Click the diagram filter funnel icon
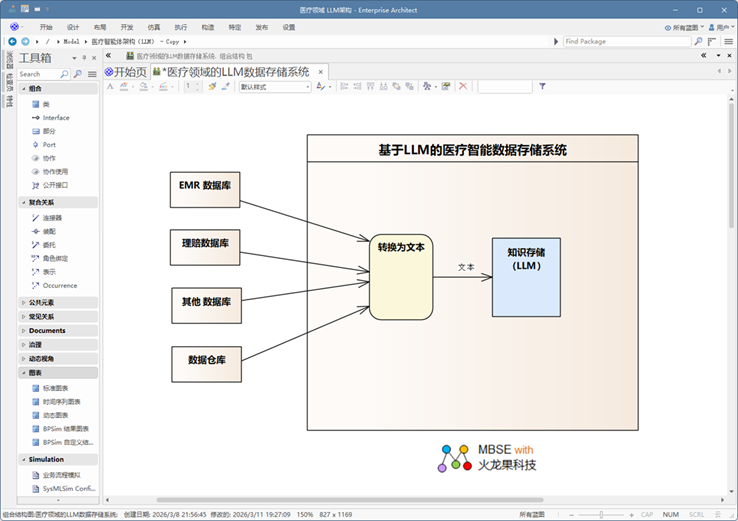Viewport: 738px width, 521px height. pyautogui.click(x=543, y=87)
